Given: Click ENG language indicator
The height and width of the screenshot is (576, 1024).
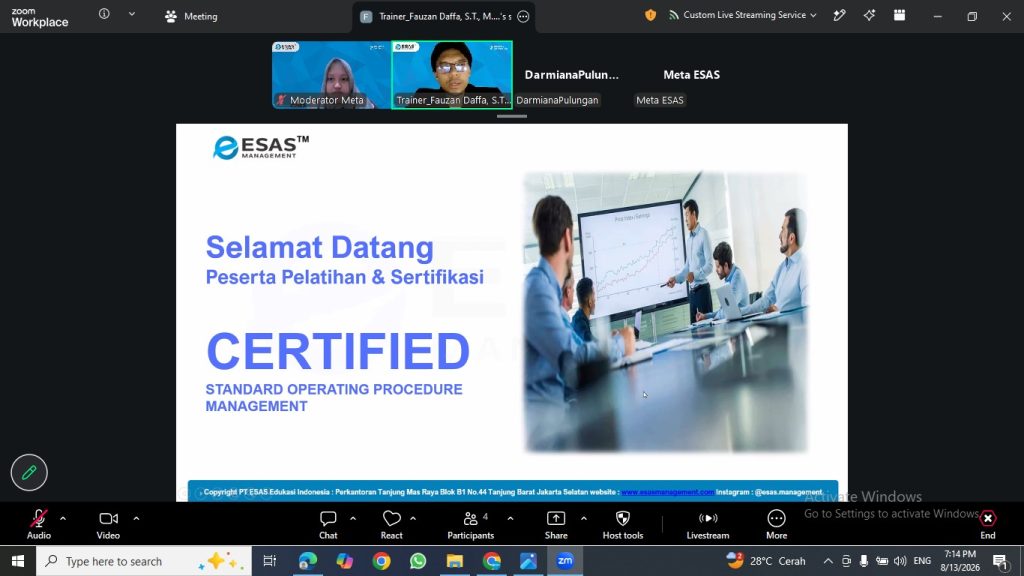Looking at the screenshot, I should click(921, 561).
